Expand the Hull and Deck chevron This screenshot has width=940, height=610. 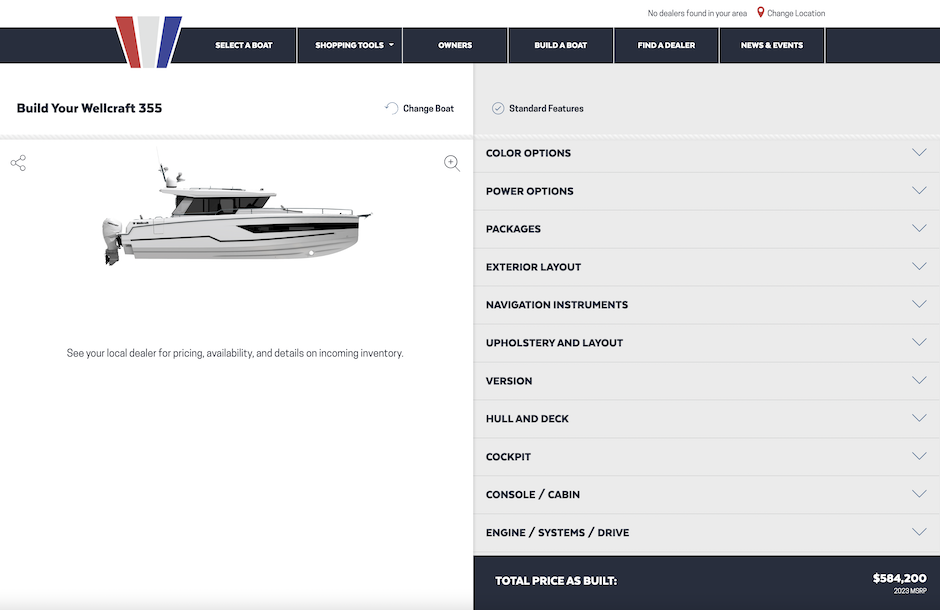[919, 418]
